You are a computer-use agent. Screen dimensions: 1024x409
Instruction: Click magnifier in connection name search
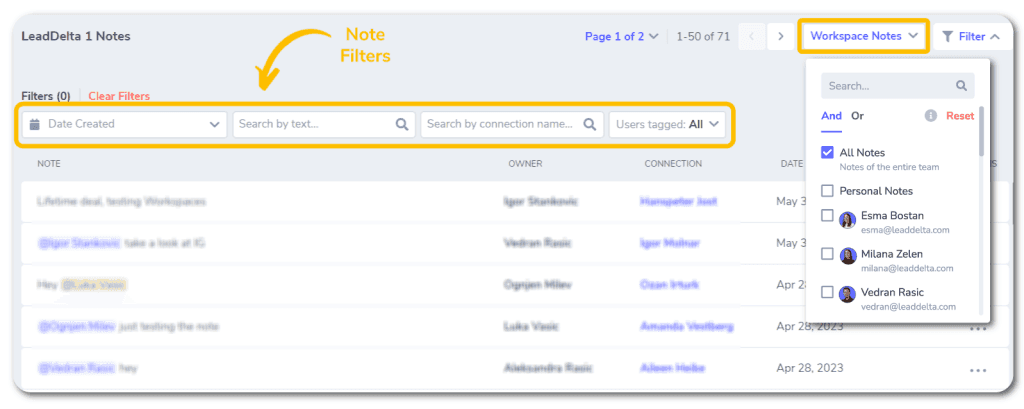(590, 124)
